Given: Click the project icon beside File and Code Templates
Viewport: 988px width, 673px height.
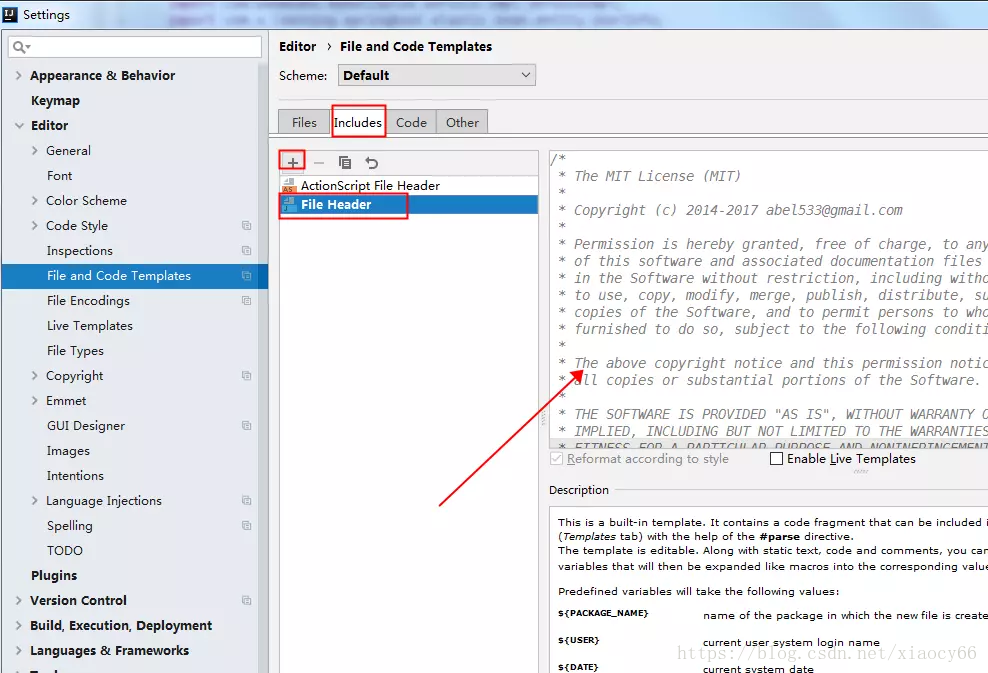Looking at the screenshot, I should point(246,275).
